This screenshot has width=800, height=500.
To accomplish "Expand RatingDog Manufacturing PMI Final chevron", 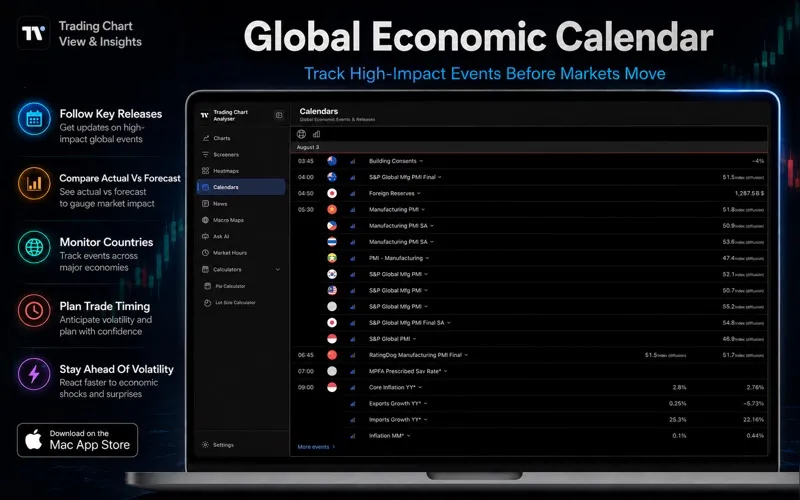I will tap(466, 355).
